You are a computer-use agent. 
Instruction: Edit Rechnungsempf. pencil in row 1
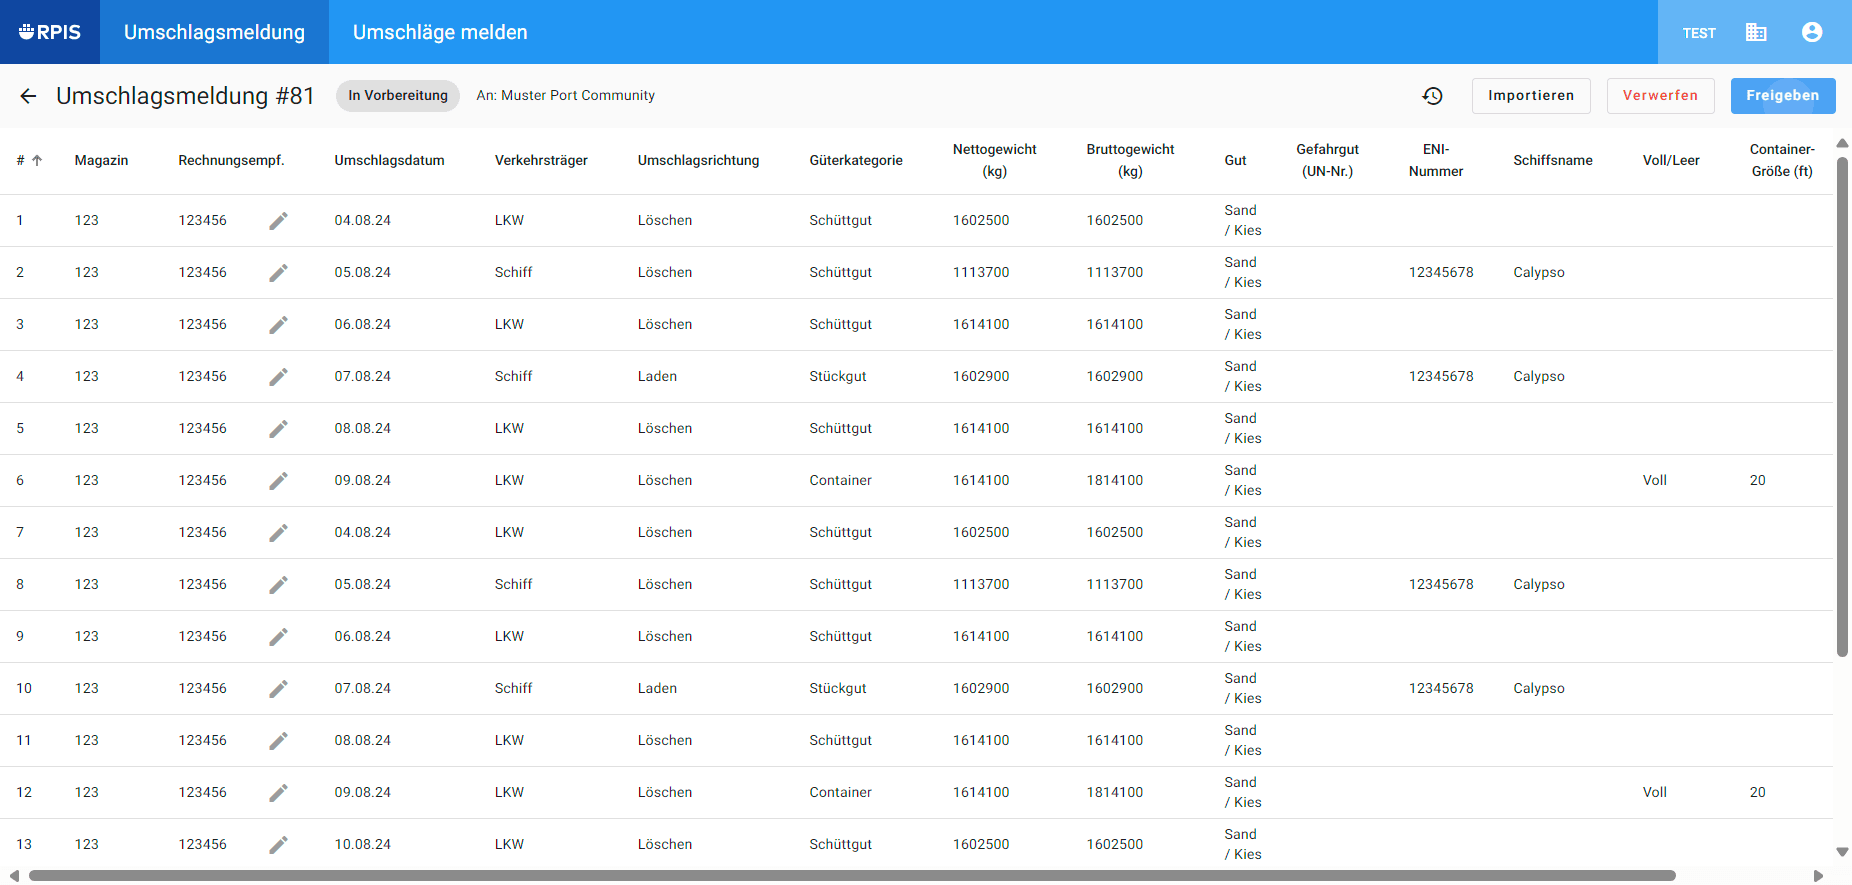pos(278,221)
